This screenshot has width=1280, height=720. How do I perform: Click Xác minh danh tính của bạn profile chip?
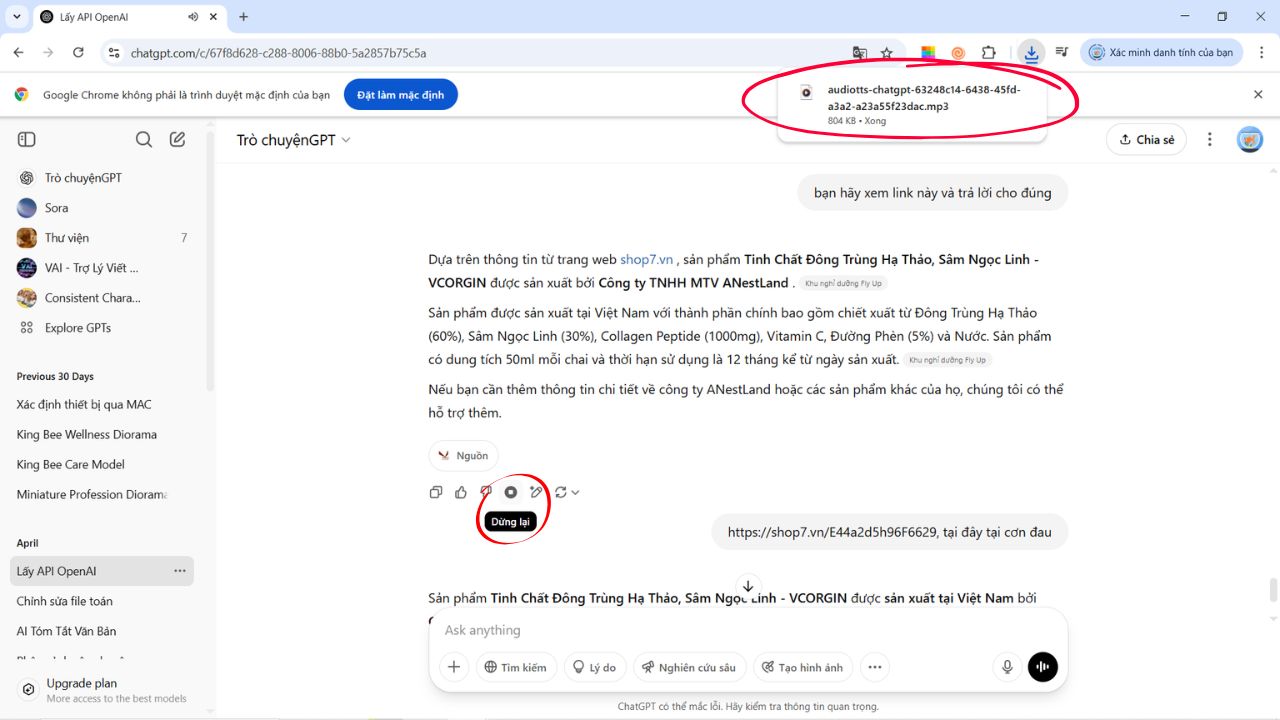(x=1162, y=53)
